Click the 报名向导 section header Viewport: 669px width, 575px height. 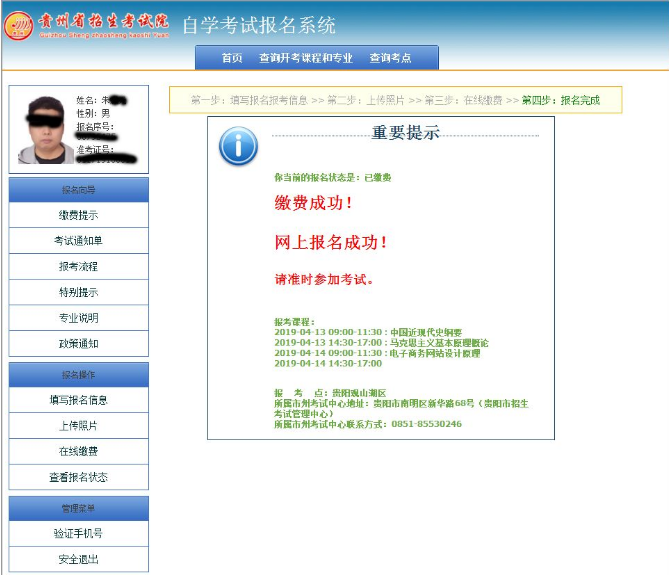(78, 189)
